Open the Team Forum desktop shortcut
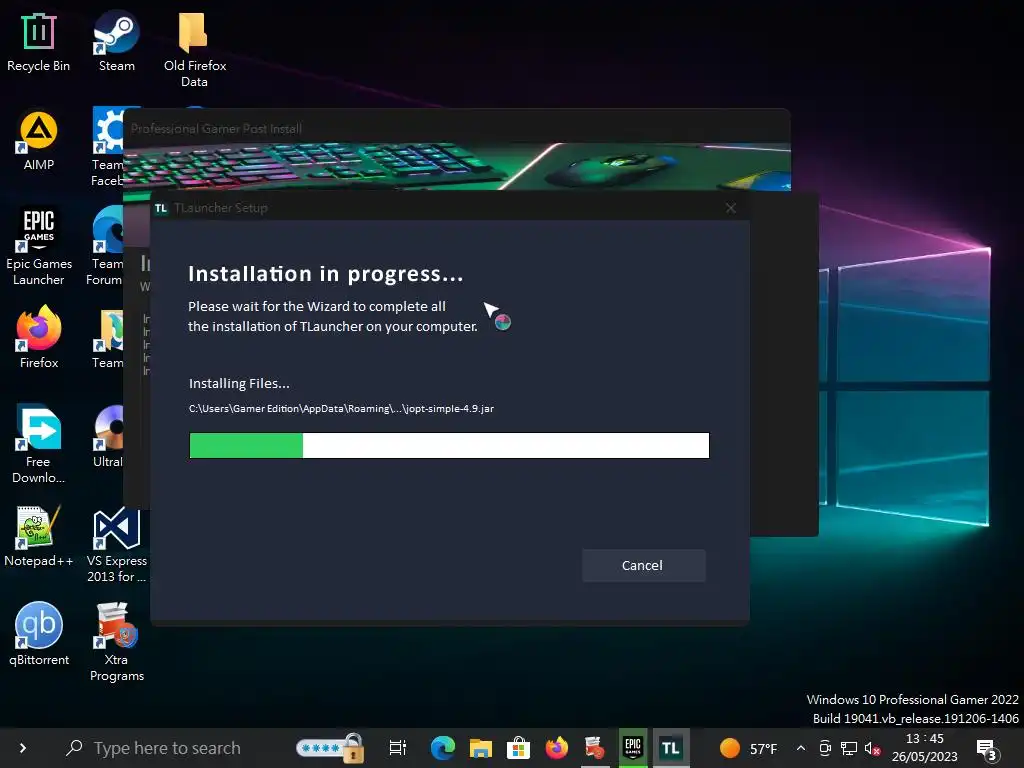The width and height of the screenshot is (1024, 768). (x=107, y=247)
